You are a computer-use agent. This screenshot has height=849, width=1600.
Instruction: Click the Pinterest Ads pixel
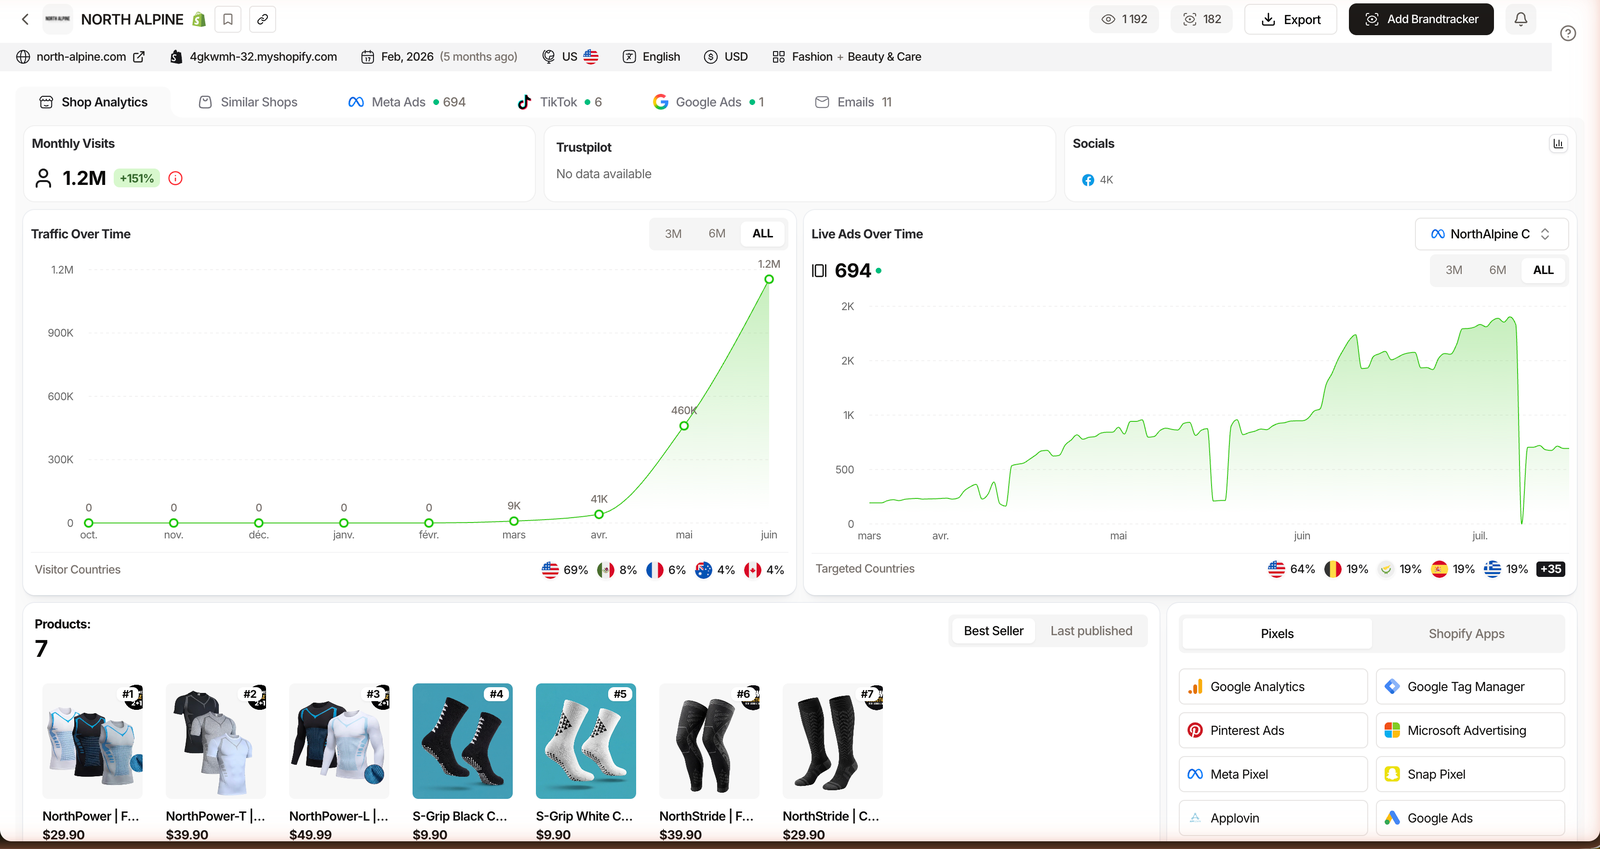1273,731
